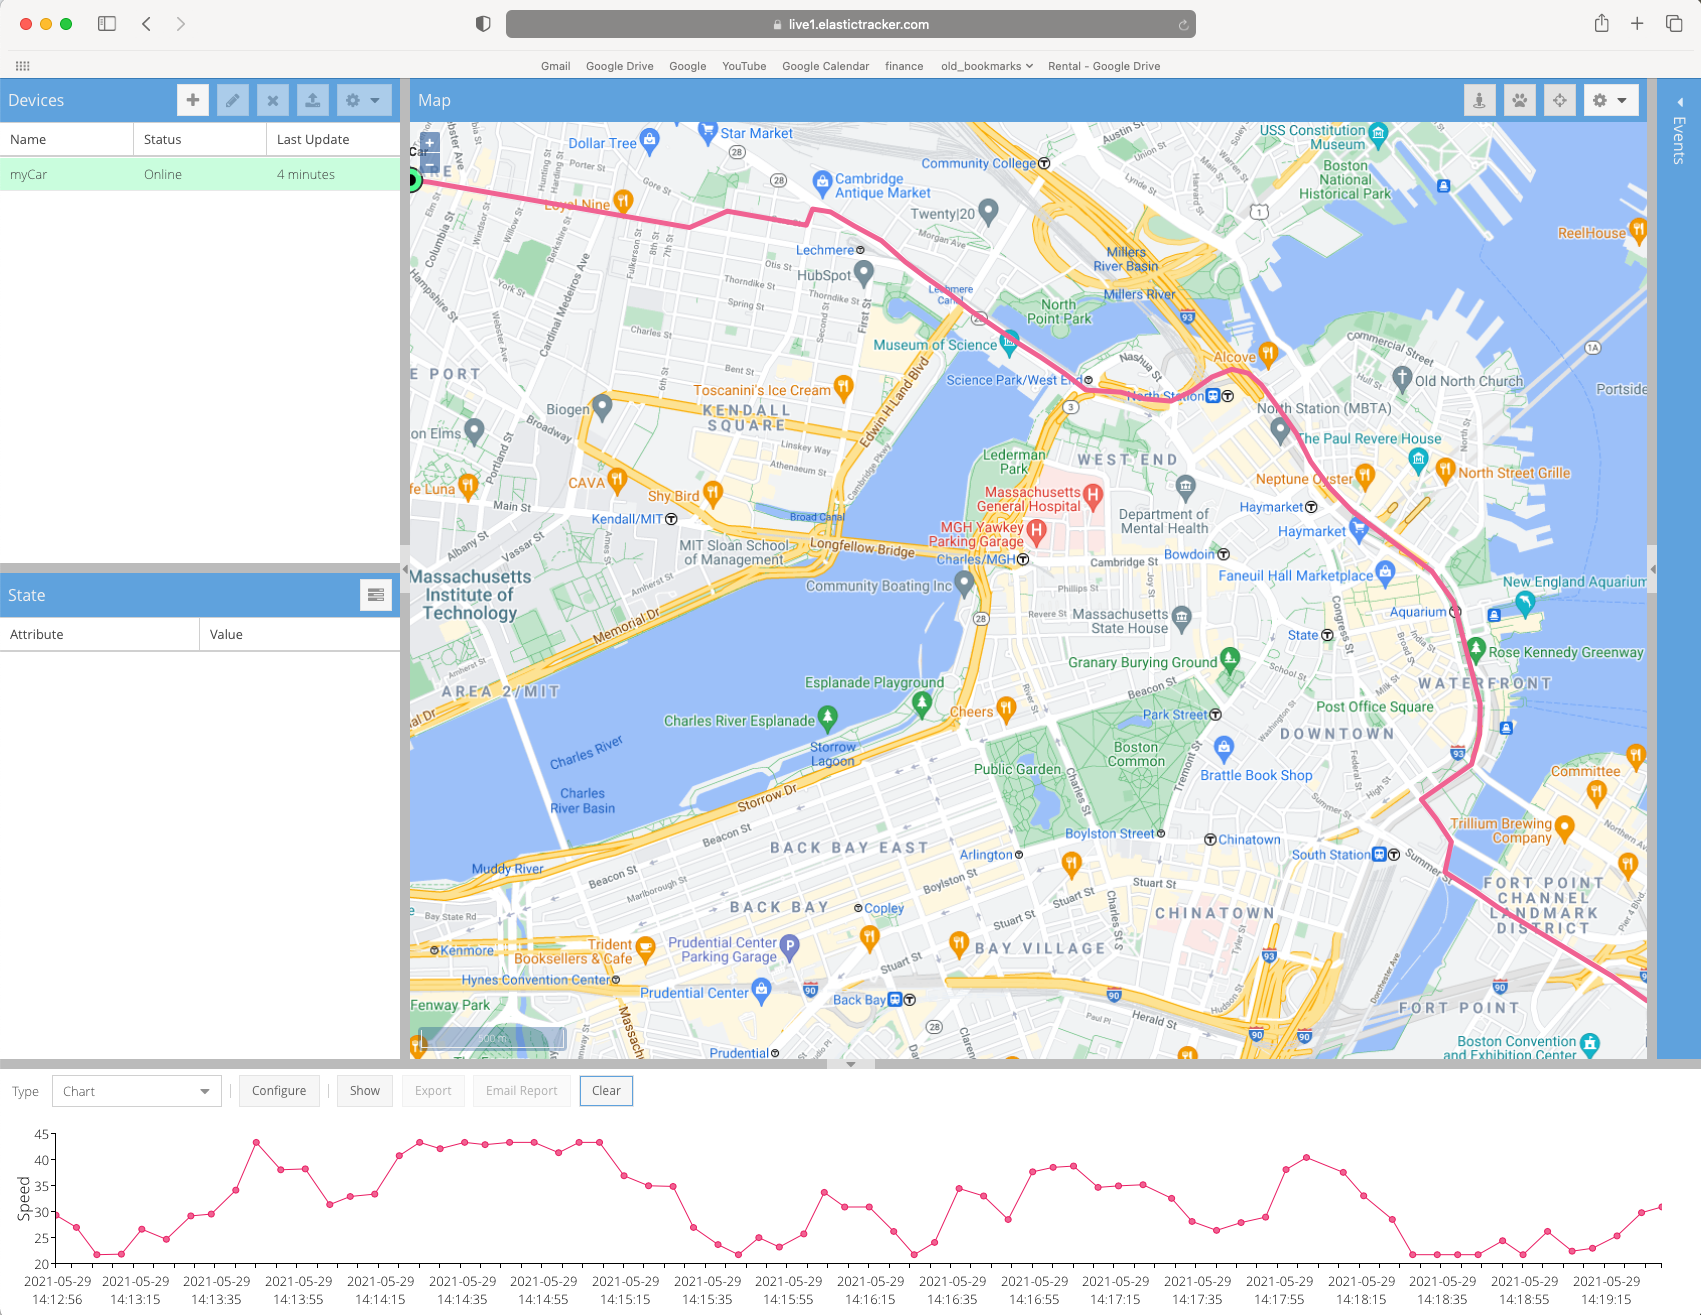Toggle the Street View person icon on the map toolbar
This screenshot has height=1315, width=1701.
click(x=1479, y=100)
